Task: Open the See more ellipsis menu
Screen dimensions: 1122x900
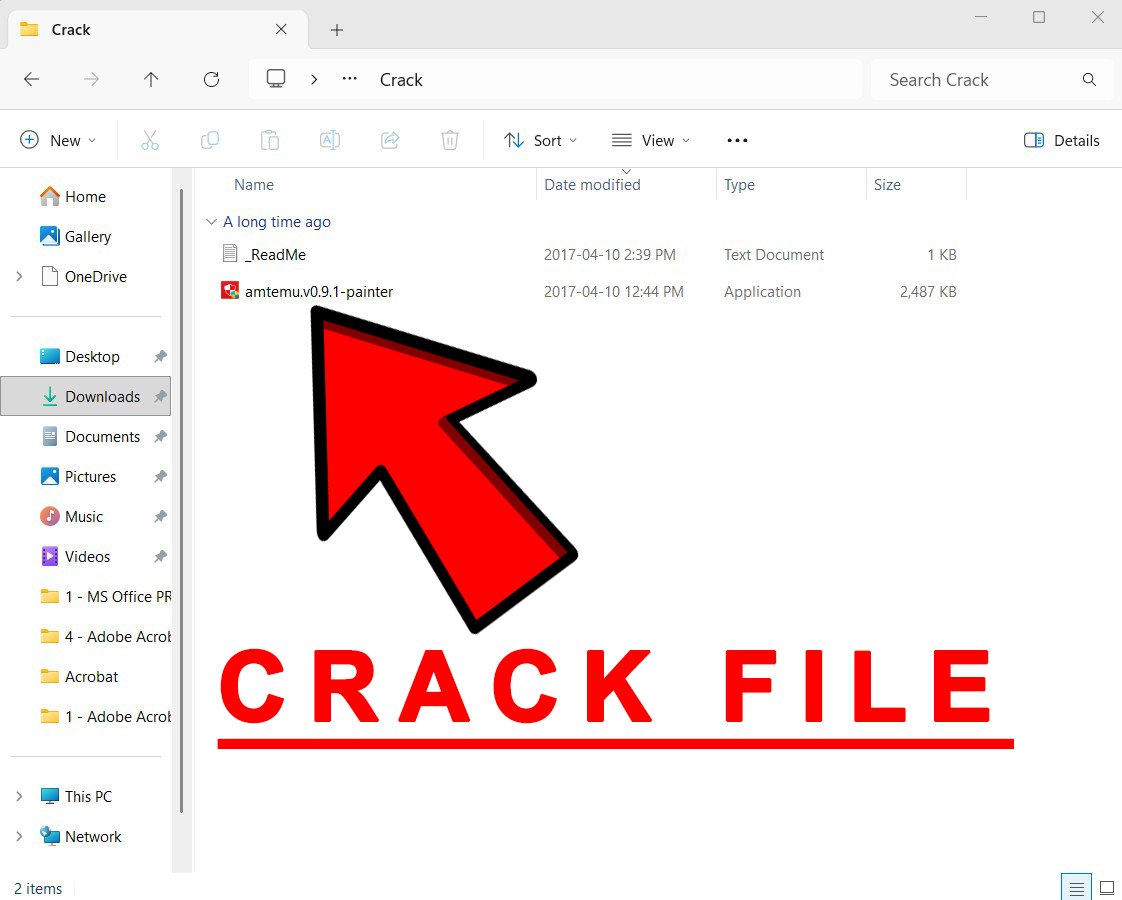Action: tap(737, 140)
